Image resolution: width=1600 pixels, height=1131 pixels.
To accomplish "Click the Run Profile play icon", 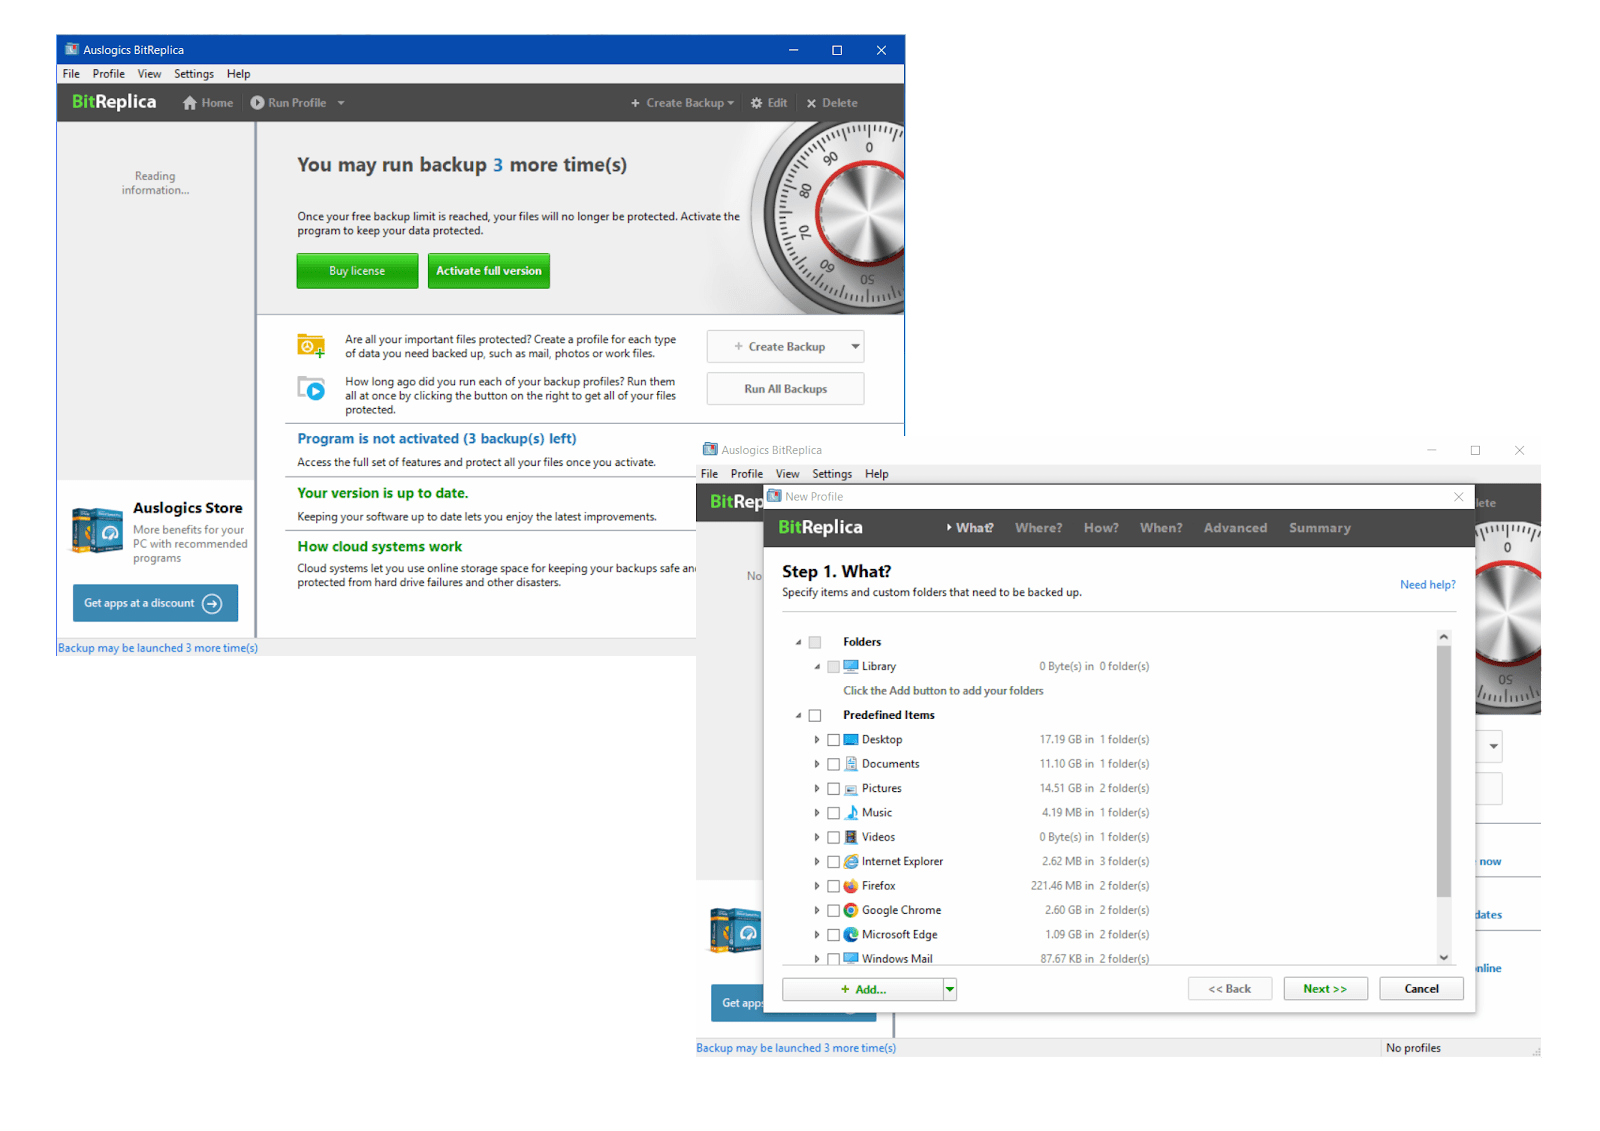I will [257, 103].
